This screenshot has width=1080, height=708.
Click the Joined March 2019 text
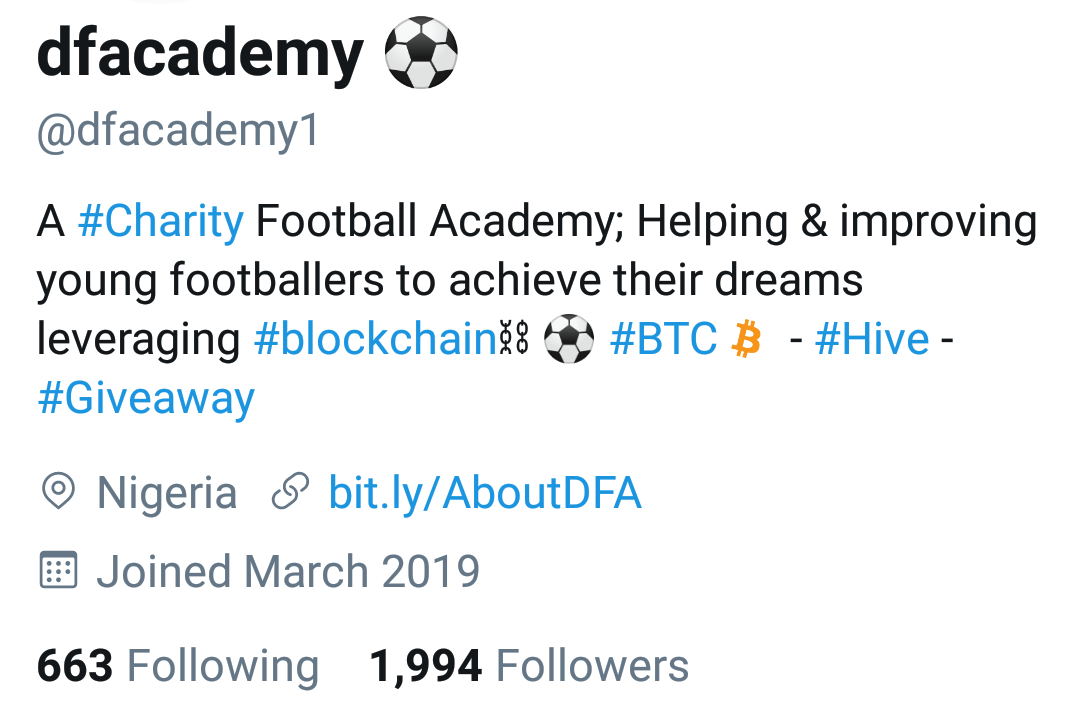288,571
